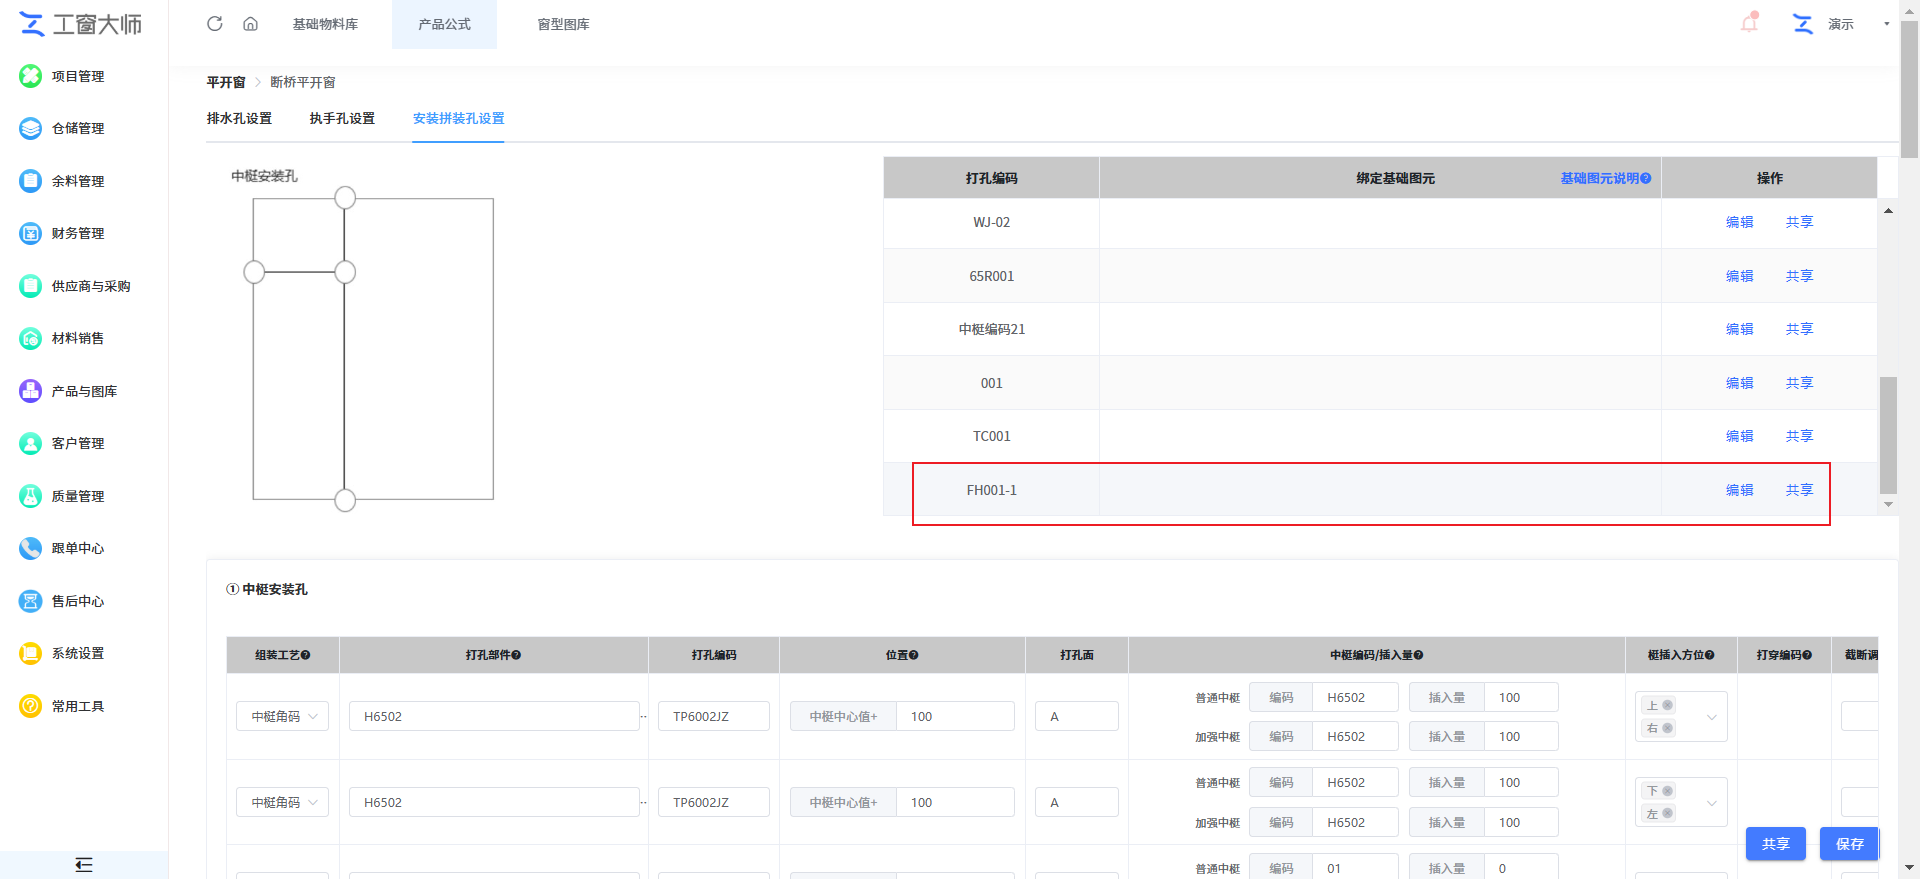Click the punch code table scrollbar thumb
The image size is (1920, 879).
point(1888,435)
